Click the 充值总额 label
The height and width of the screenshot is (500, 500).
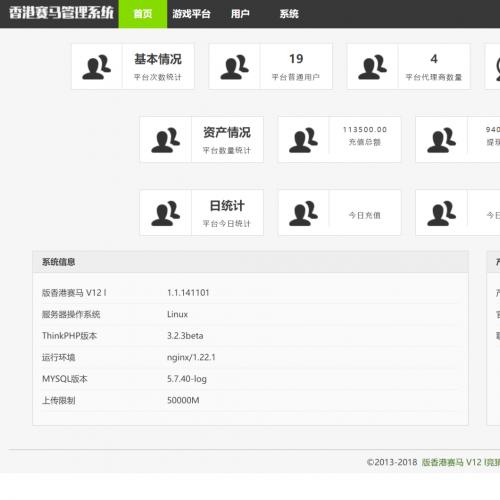click(x=365, y=142)
